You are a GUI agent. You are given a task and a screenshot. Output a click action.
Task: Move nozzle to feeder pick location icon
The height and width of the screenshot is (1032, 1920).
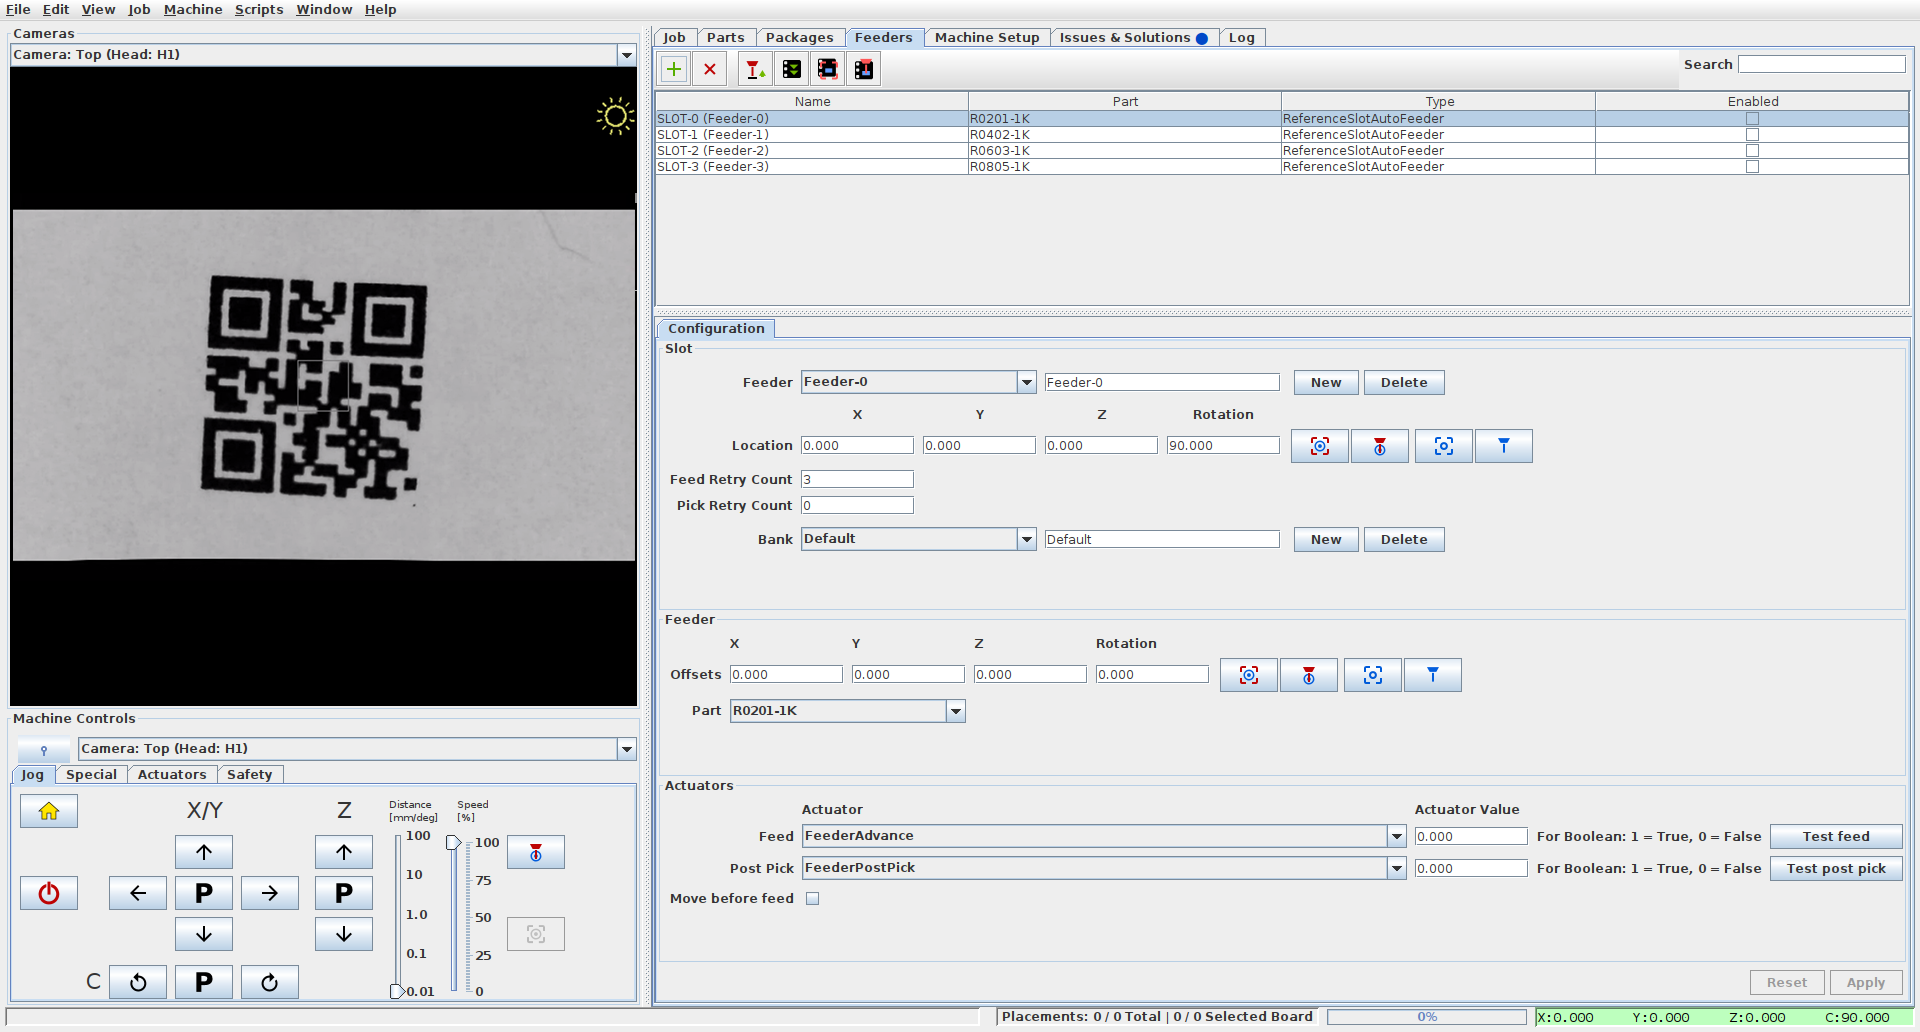point(864,69)
